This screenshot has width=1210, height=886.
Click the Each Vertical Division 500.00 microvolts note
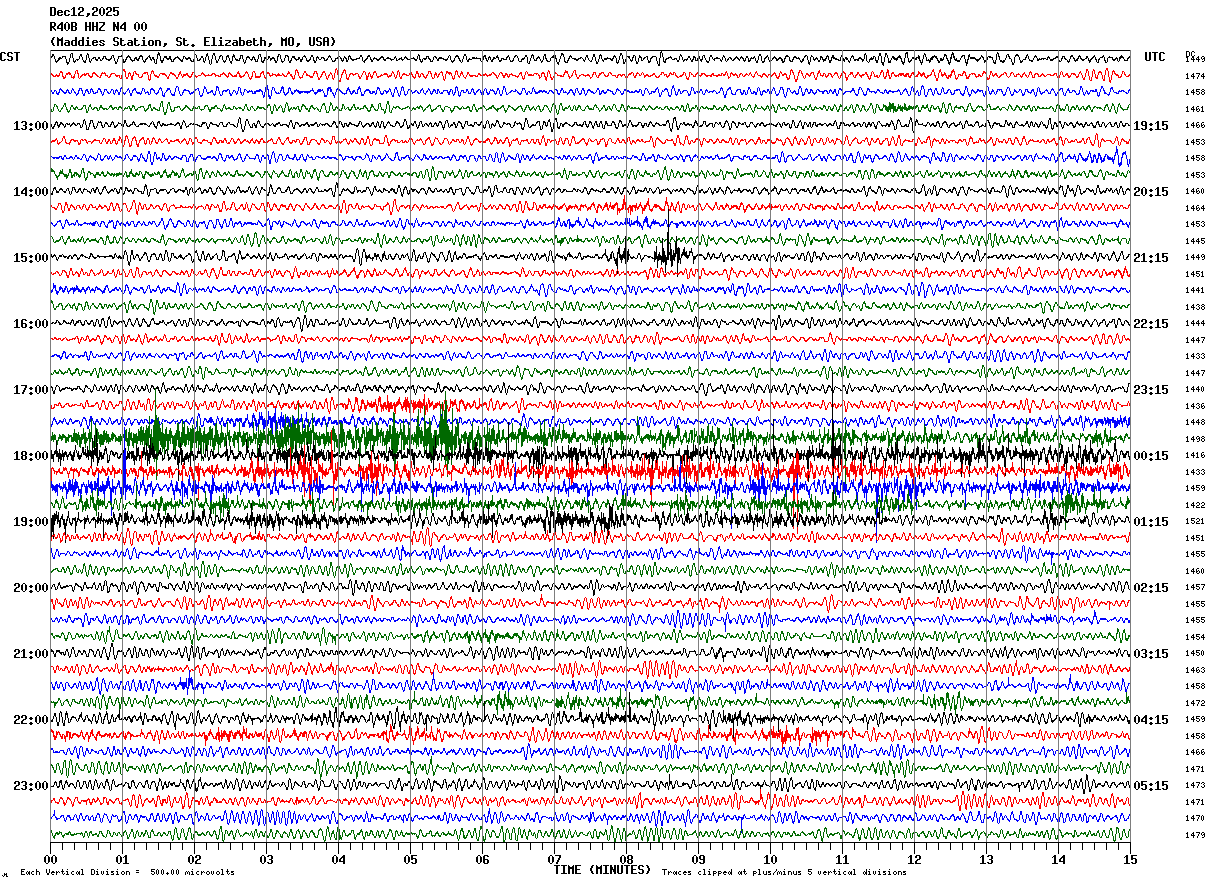point(127,872)
